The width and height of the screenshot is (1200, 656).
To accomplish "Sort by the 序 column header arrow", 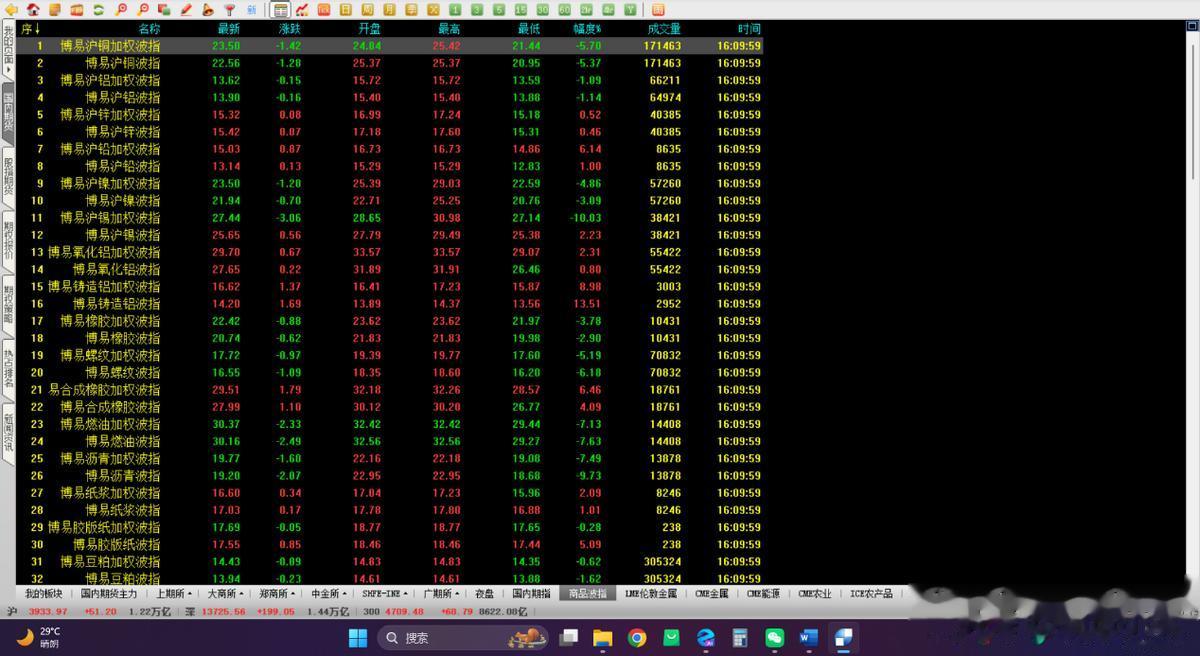I will (37, 29).
